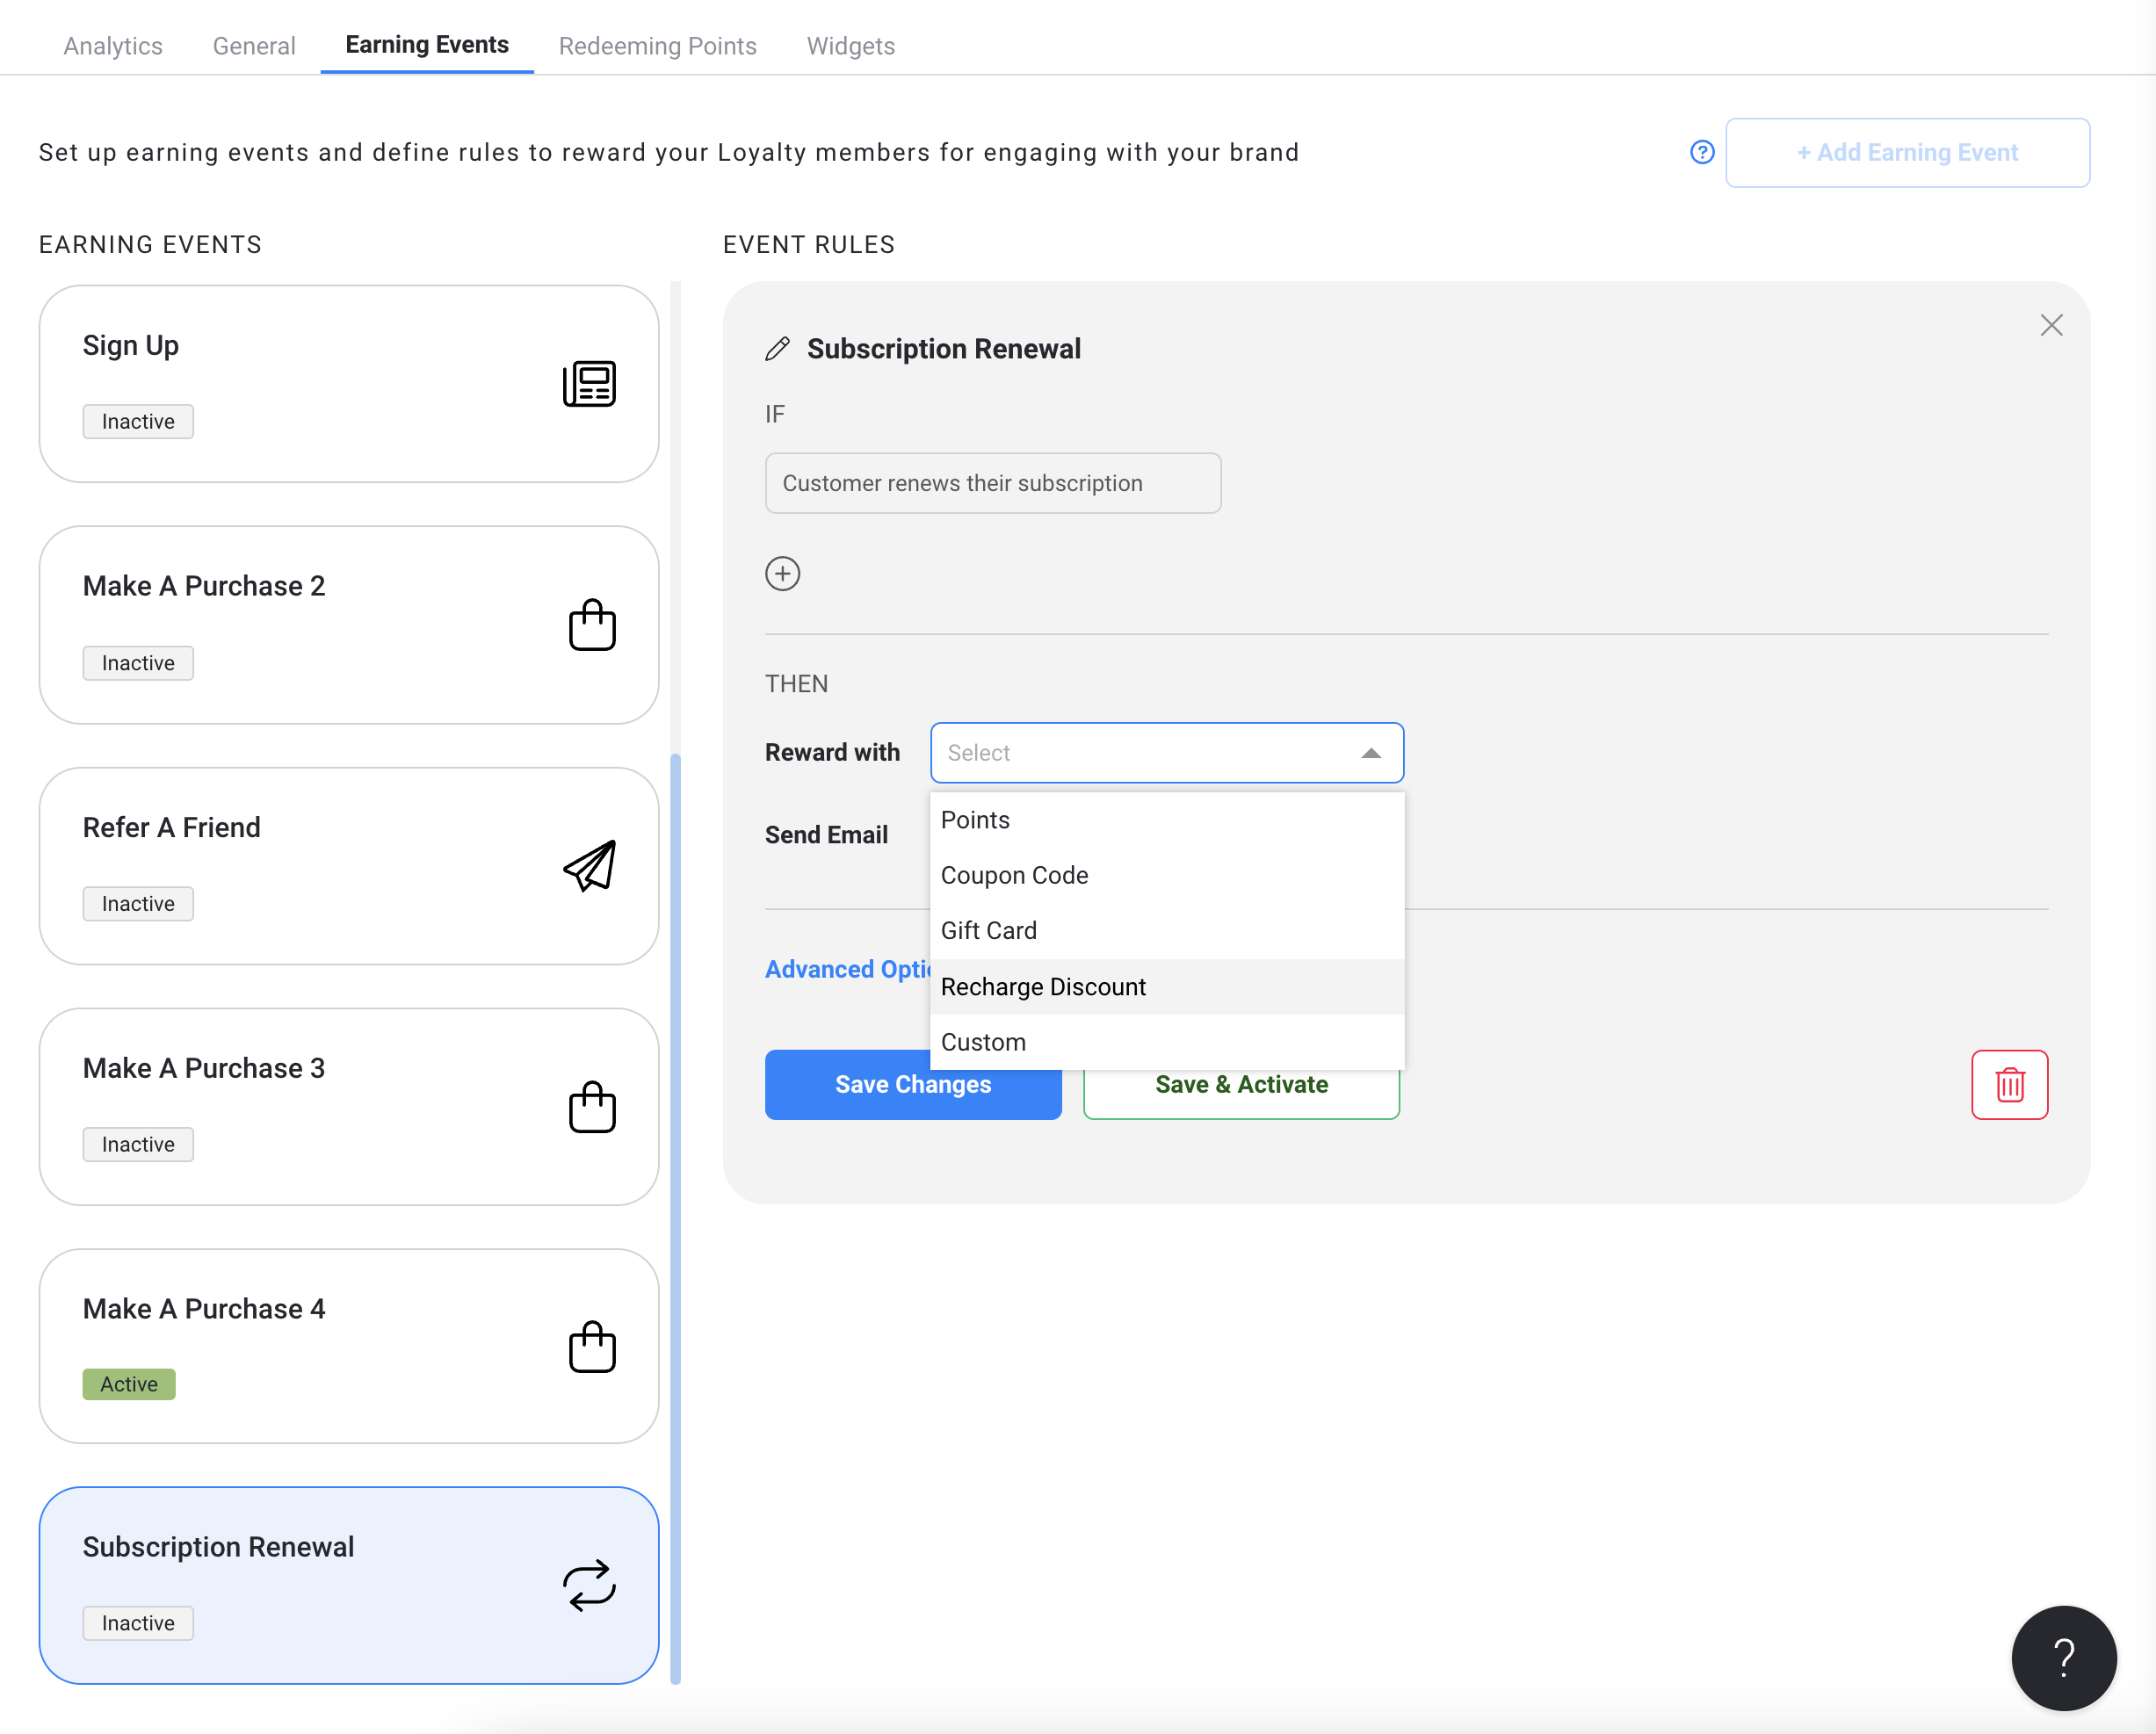Click the Active badge on Make A Purchase 4
The height and width of the screenshot is (1734, 2156).
pyautogui.click(x=129, y=1384)
